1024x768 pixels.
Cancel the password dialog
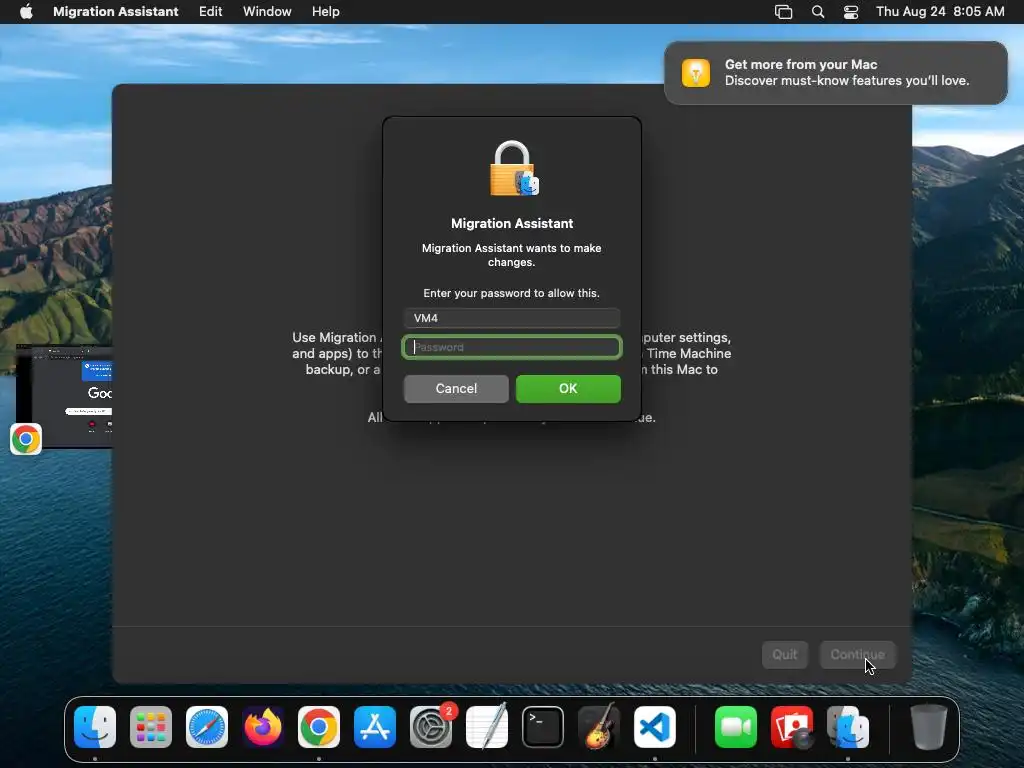[x=456, y=389]
